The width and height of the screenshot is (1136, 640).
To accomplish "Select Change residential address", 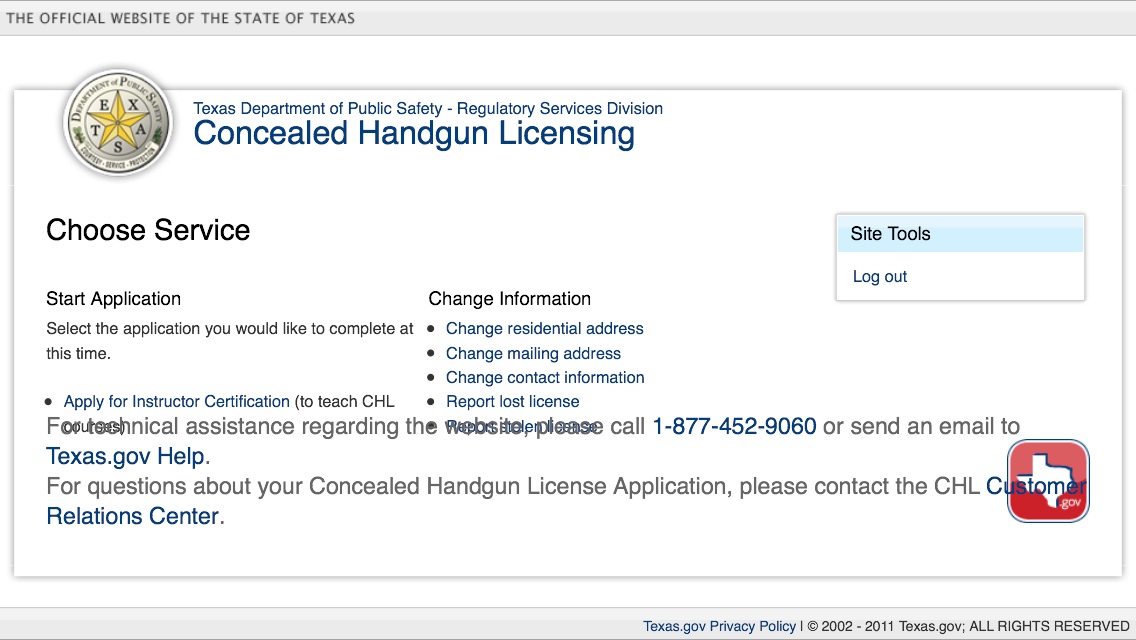I will click(x=544, y=329).
